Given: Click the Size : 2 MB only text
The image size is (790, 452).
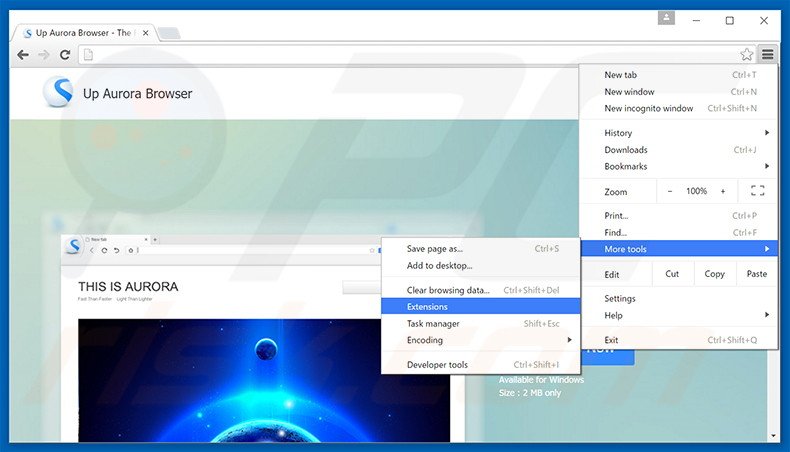Looking at the screenshot, I should 530,393.
